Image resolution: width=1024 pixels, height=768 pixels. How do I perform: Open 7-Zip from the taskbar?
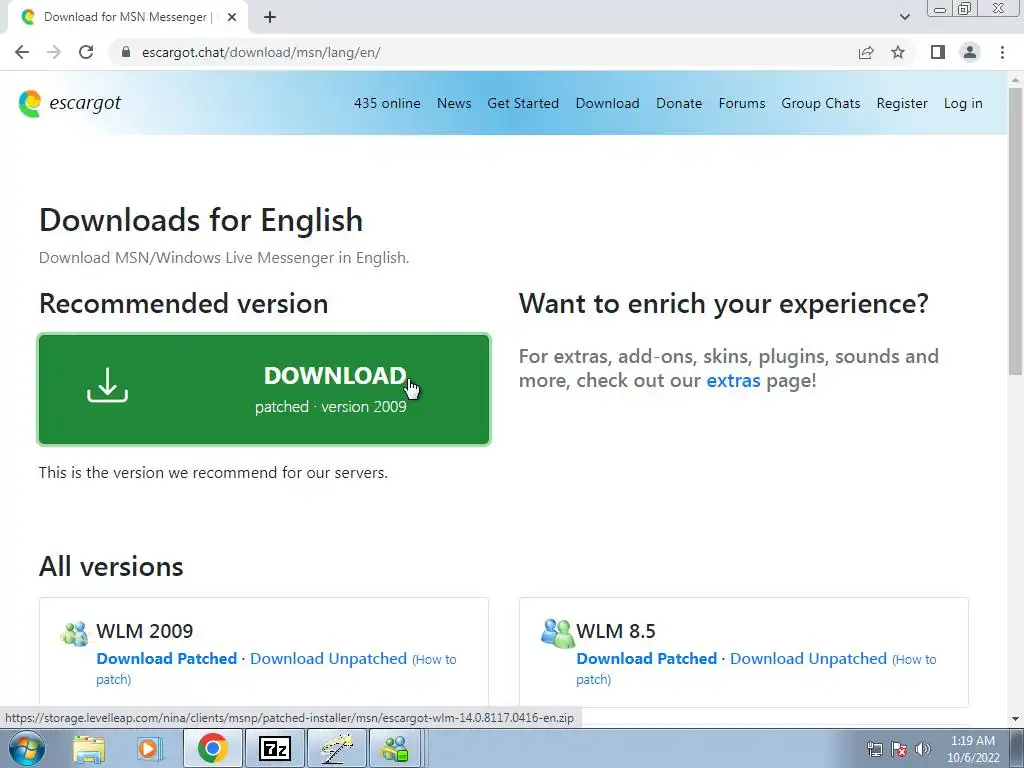(274, 748)
